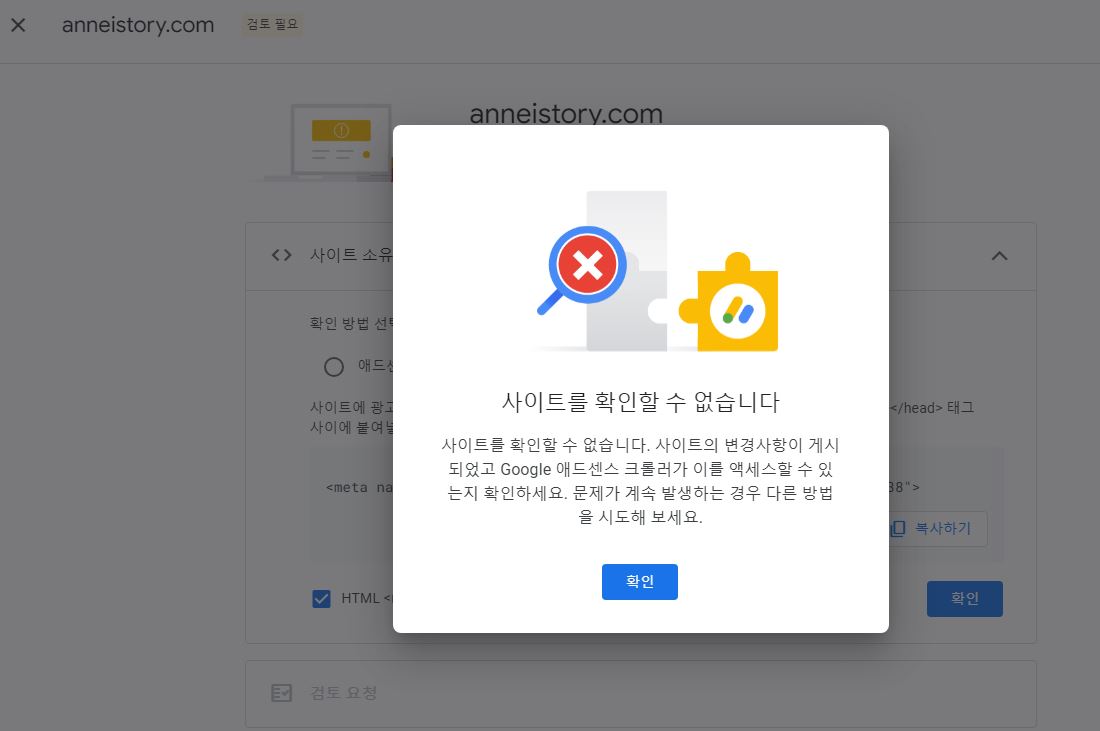
Task: Open the 검토 요청 section
Action: [640, 693]
